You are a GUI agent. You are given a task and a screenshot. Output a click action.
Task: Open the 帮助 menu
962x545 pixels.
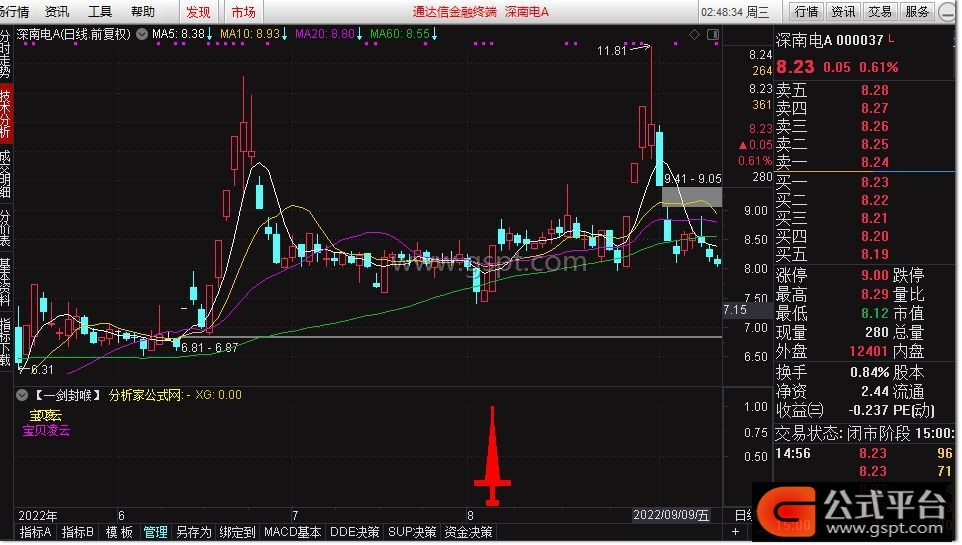click(x=143, y=12)
